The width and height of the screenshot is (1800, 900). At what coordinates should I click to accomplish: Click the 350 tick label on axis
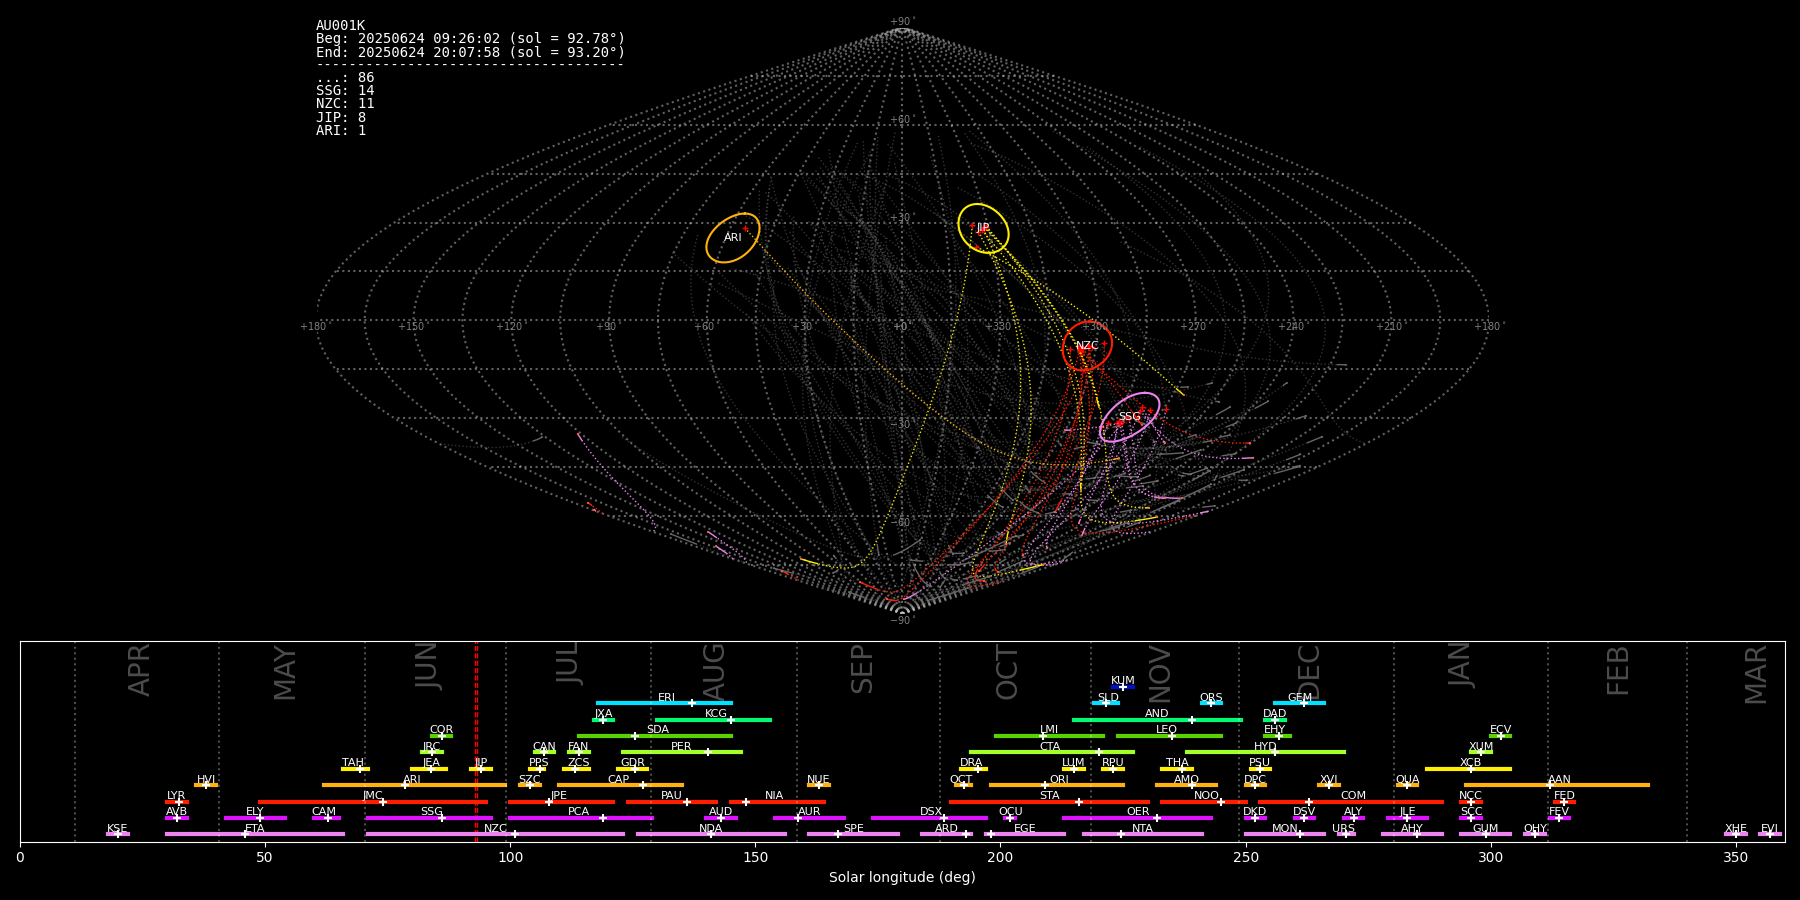(x=1736, y=857)
